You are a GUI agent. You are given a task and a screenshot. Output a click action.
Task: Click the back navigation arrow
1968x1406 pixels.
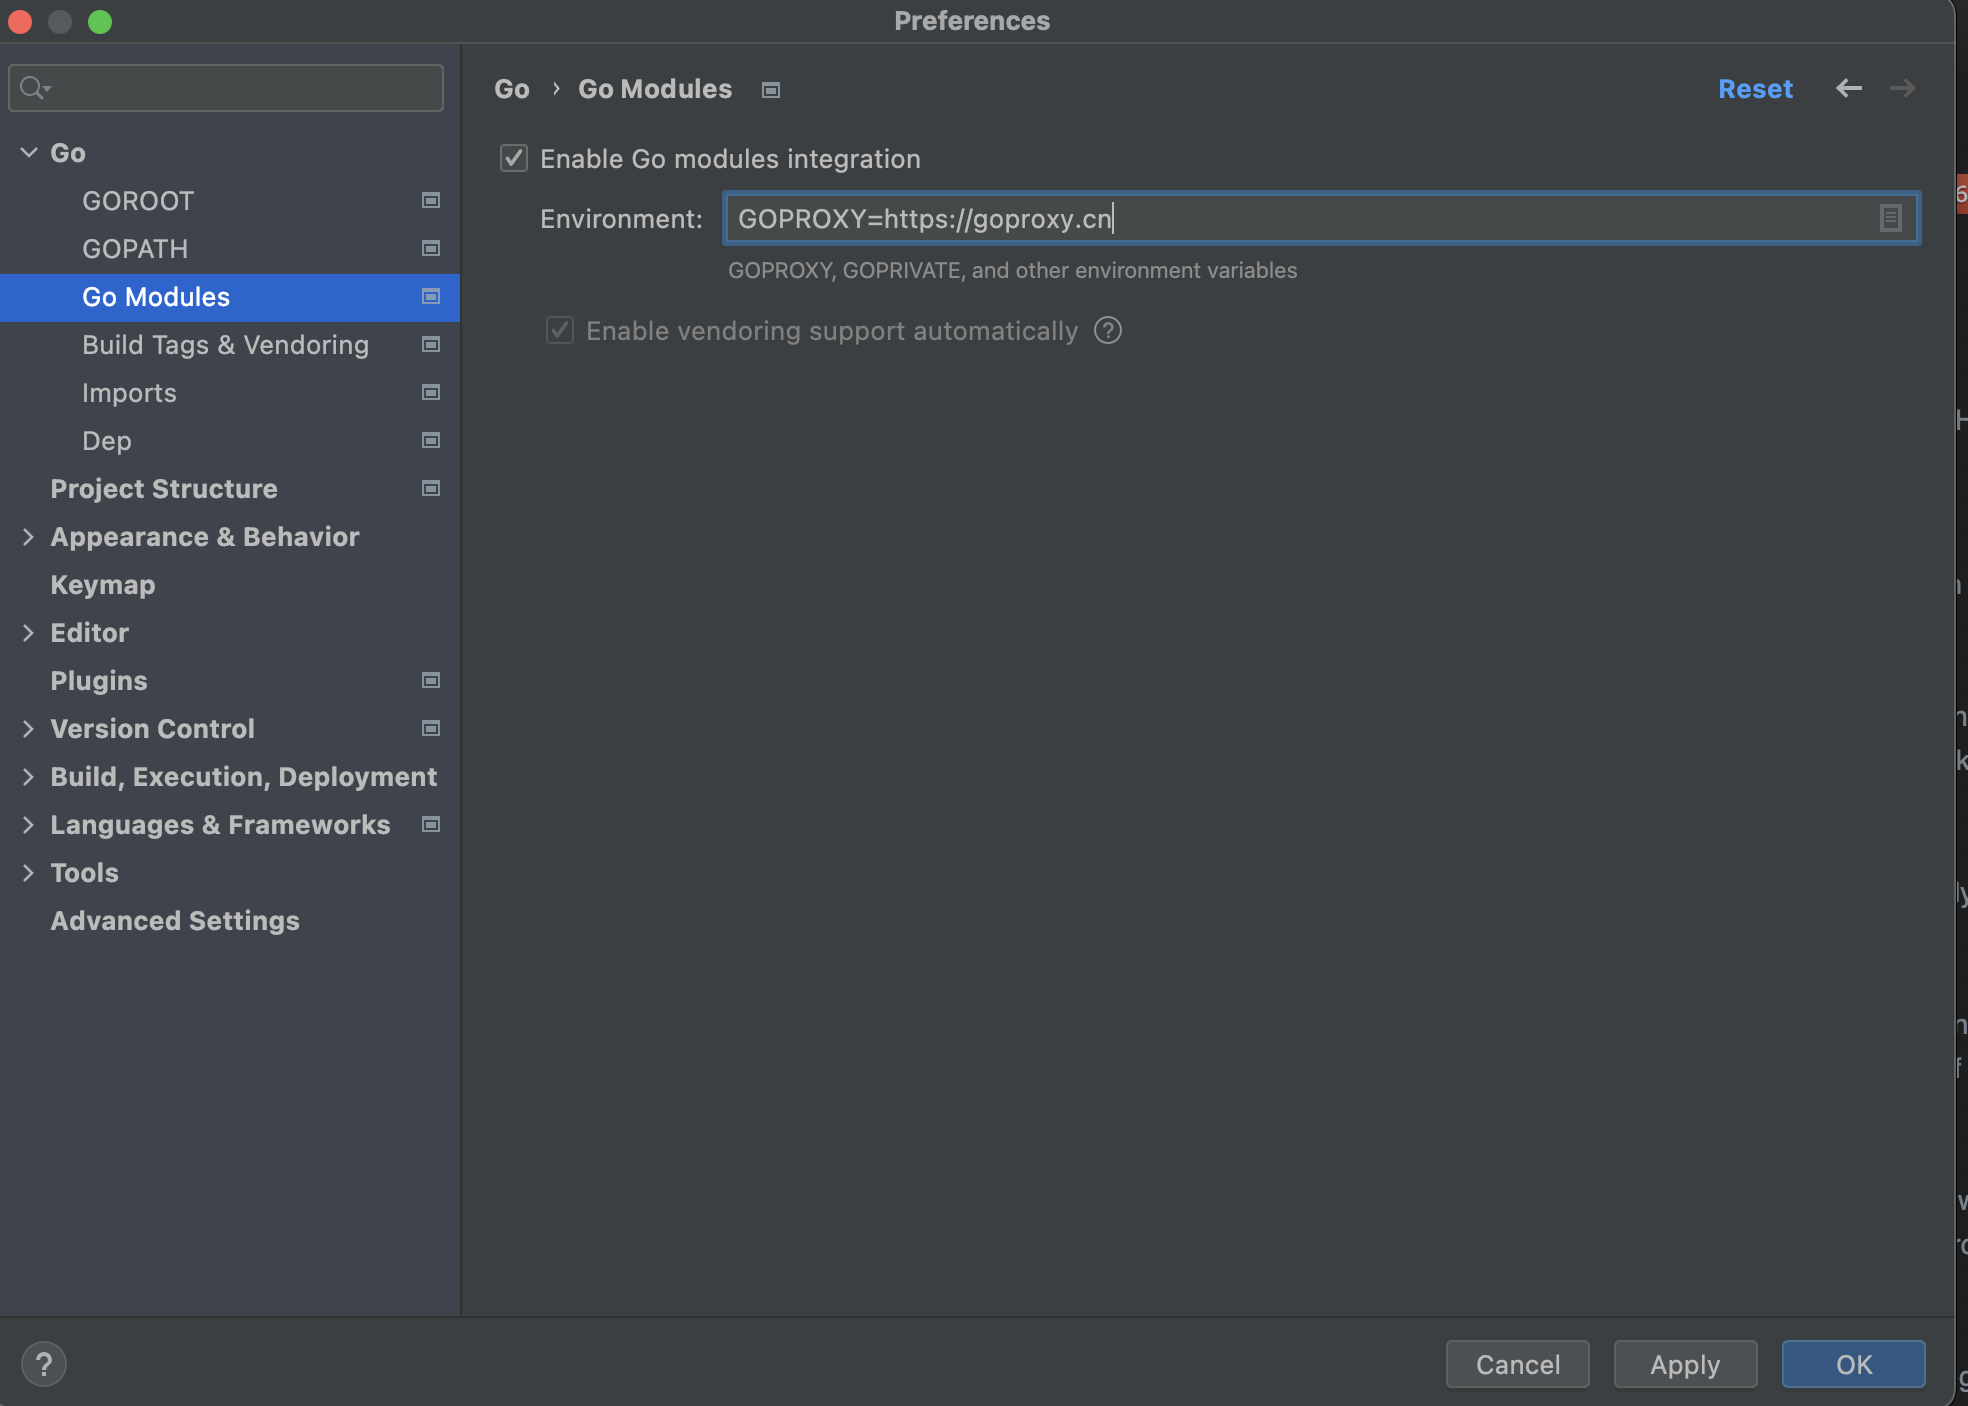pyautogui.click(x=1849, y=88)
